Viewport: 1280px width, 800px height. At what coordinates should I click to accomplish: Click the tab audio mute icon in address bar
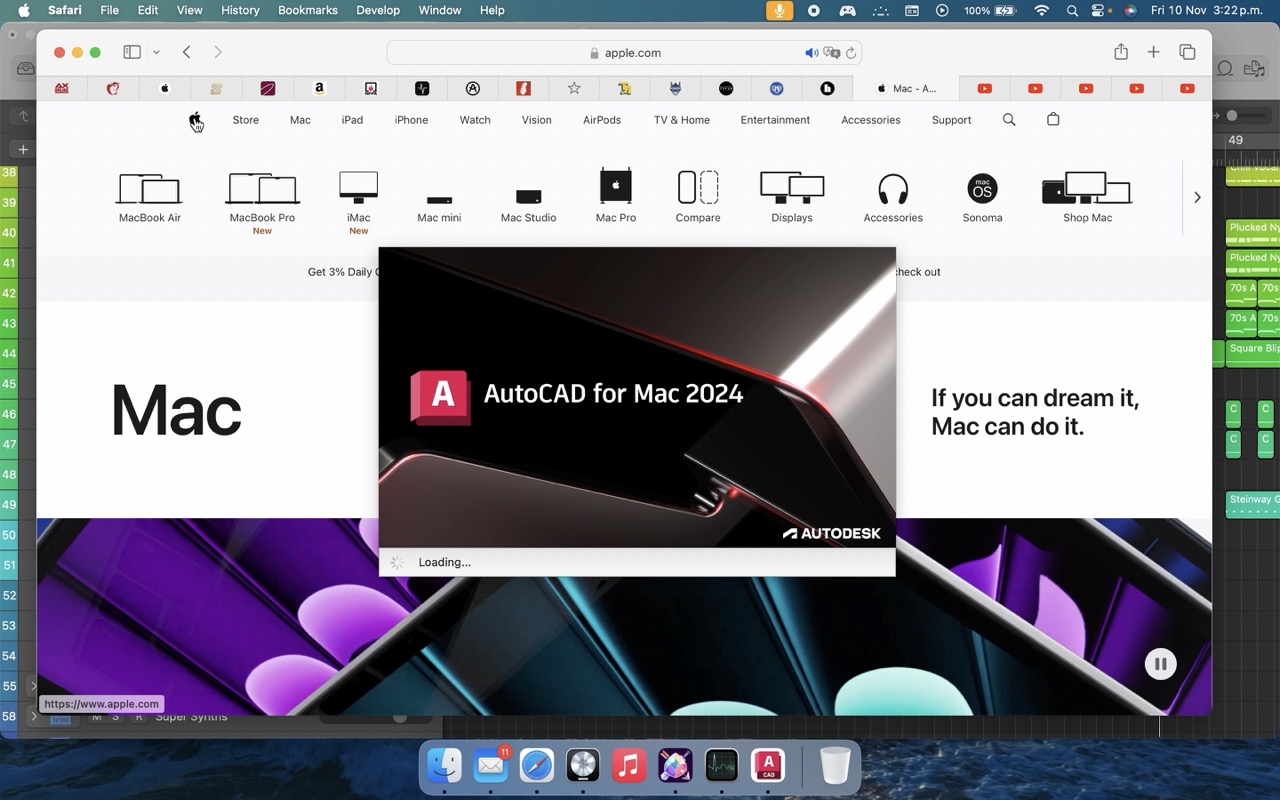[x=811, y=52]
